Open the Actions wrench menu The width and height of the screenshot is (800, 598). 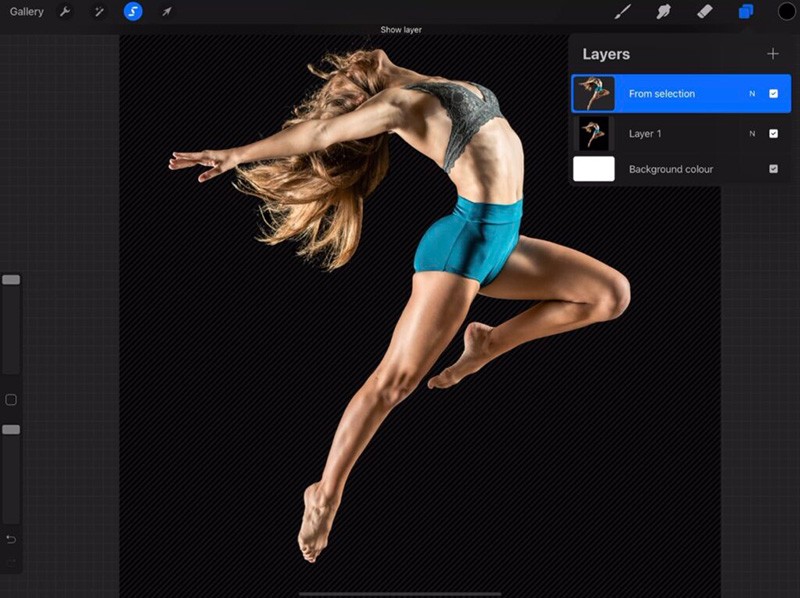[x=63, y=12]
